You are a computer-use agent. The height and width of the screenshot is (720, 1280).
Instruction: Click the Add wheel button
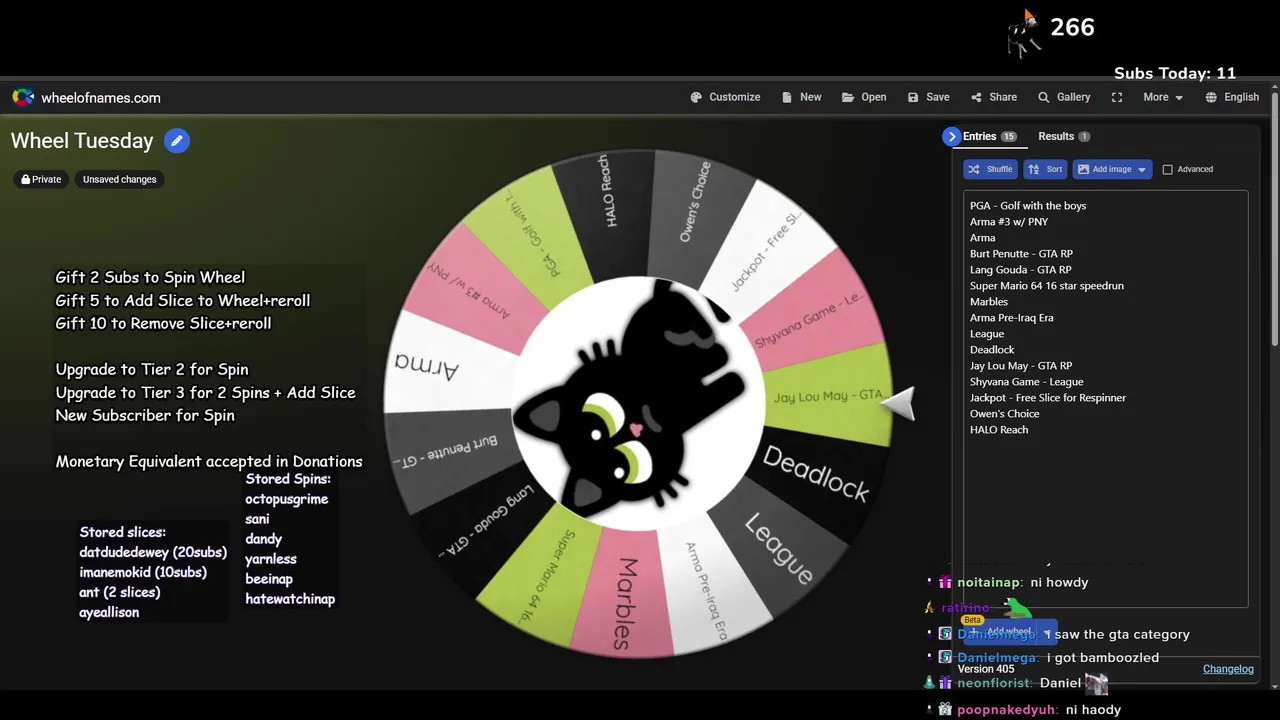(1001, 632)
